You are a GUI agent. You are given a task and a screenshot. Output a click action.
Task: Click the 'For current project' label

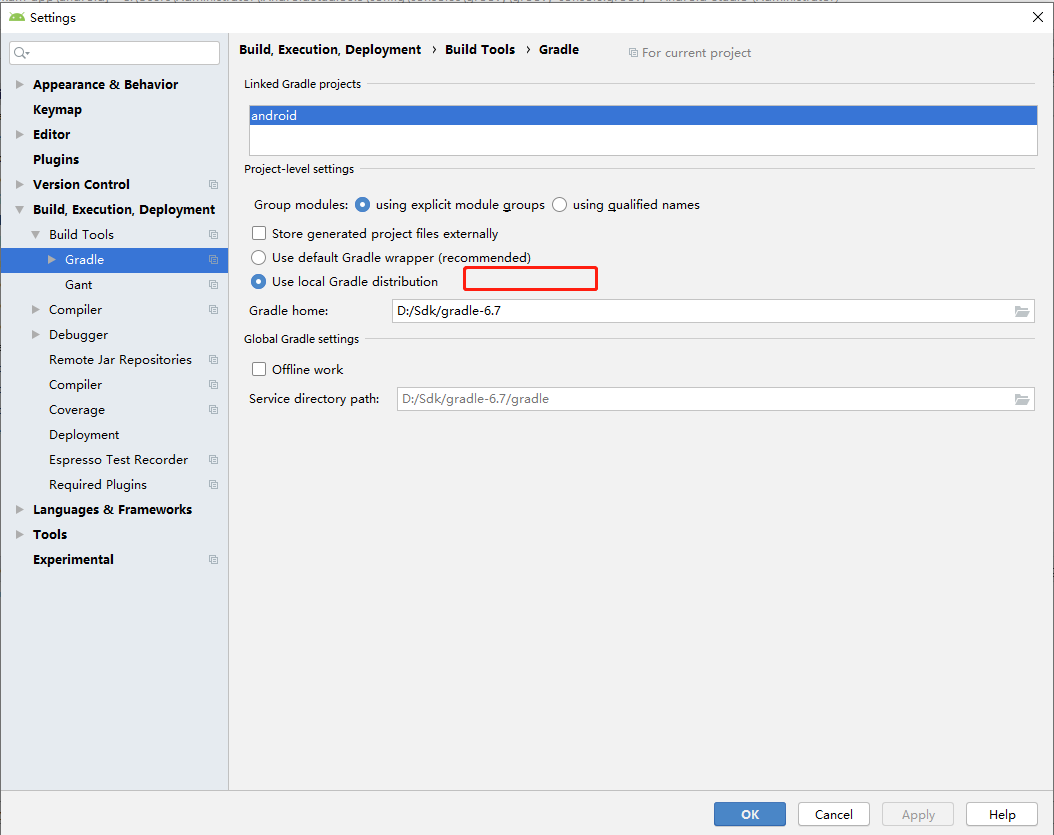coord(696,52)
